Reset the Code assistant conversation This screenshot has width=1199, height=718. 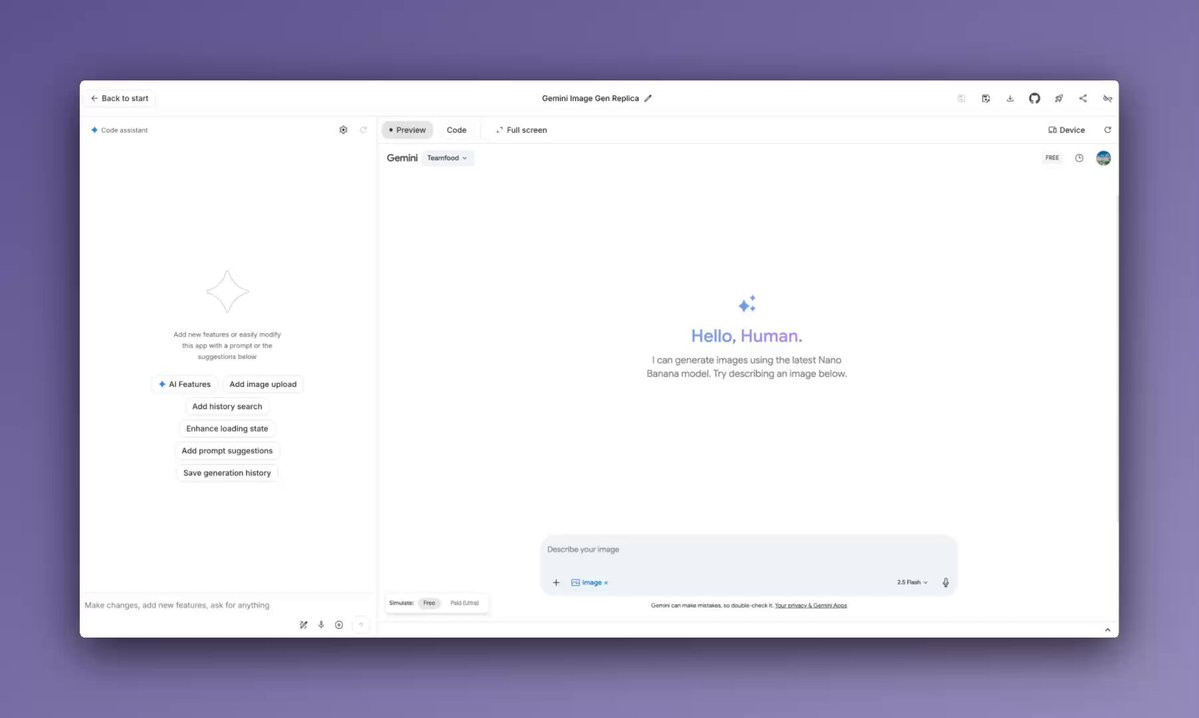363,130
